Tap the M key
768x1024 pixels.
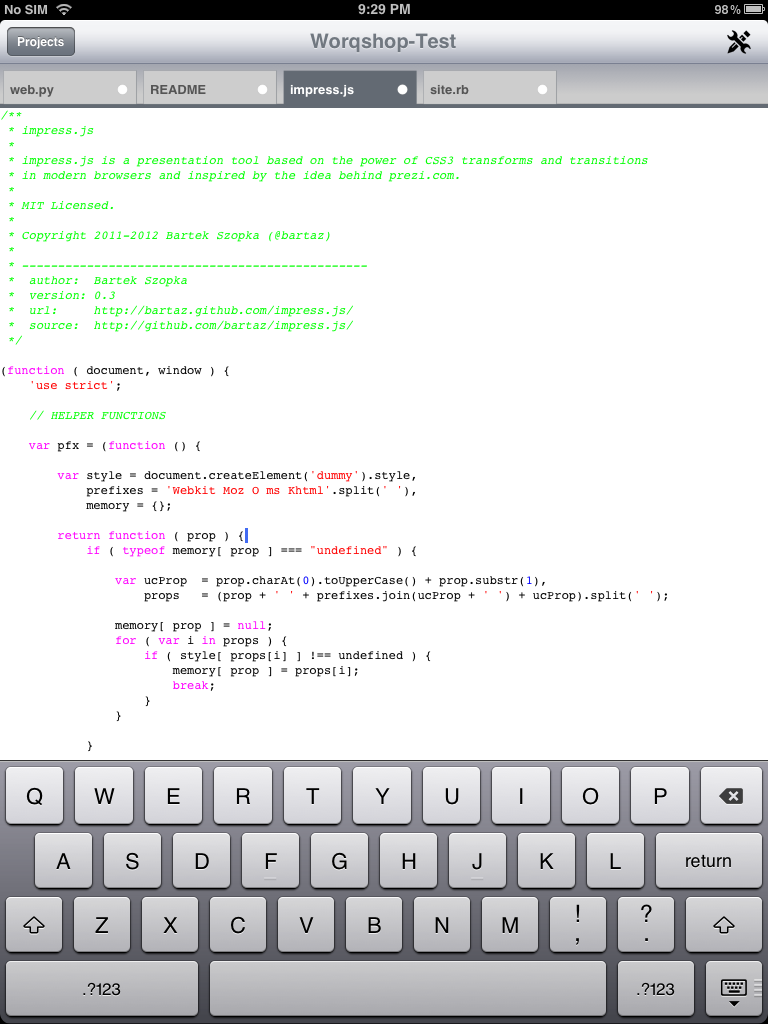(x=510, y=925)
